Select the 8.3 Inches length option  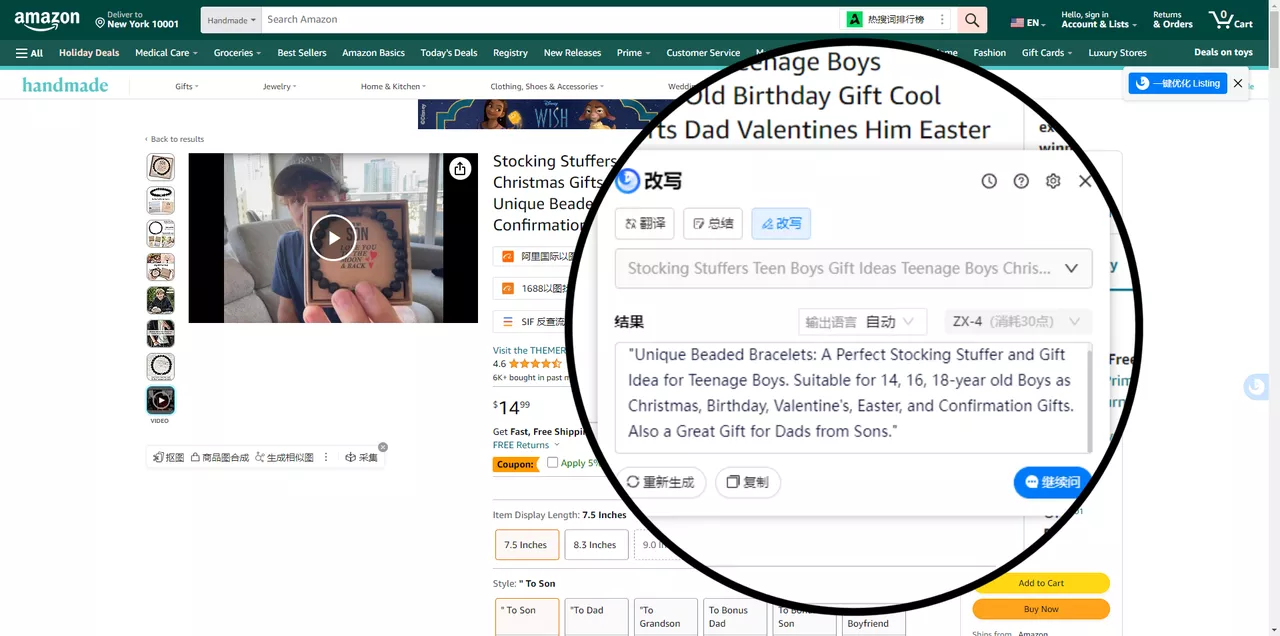[x=595, y=545]
